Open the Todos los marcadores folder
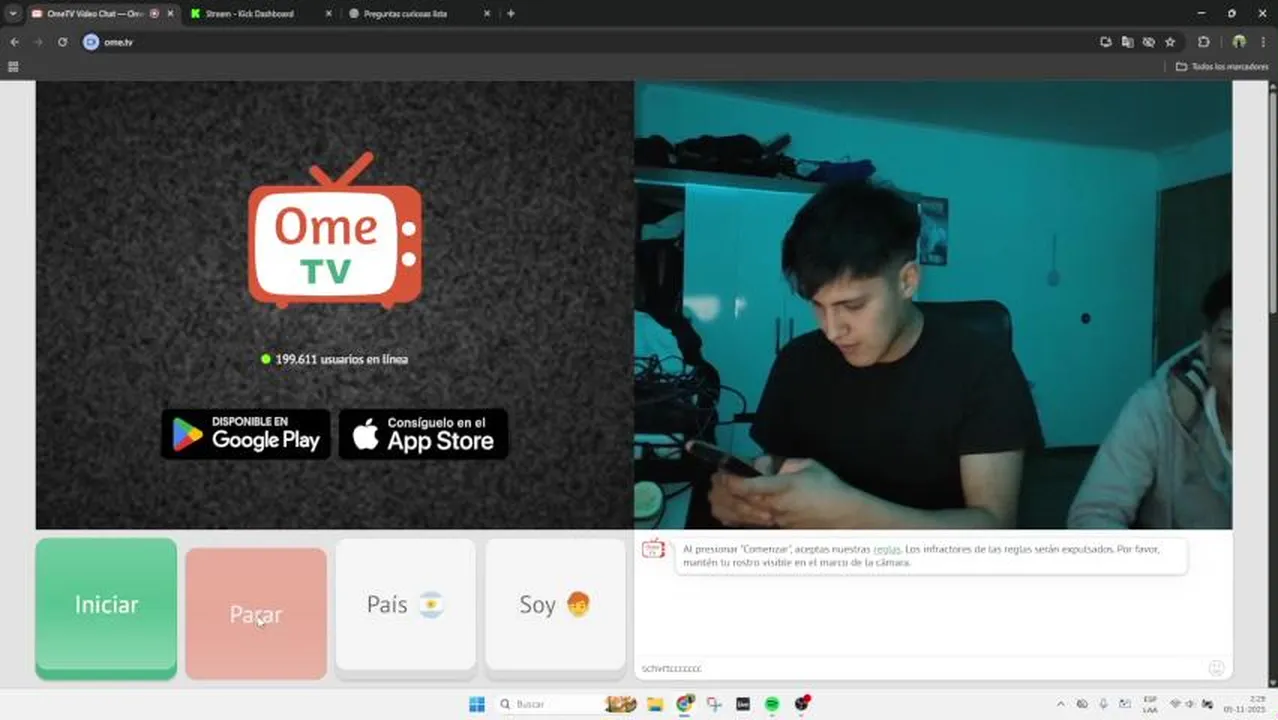 tap(1222, 67)
